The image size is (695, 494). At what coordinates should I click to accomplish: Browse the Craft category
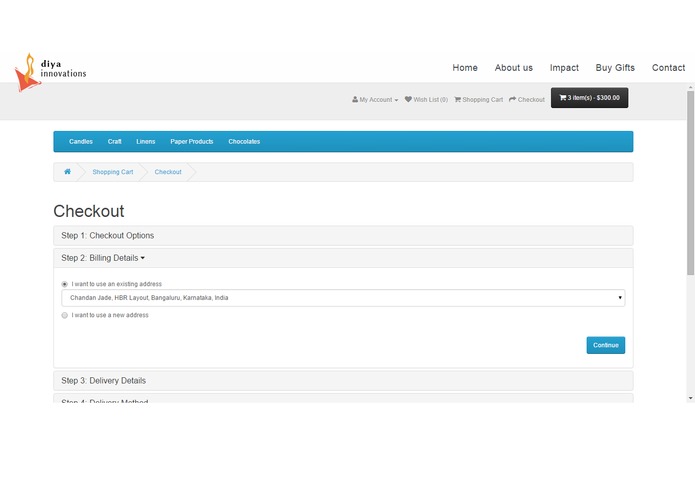(x=114, y=142)
